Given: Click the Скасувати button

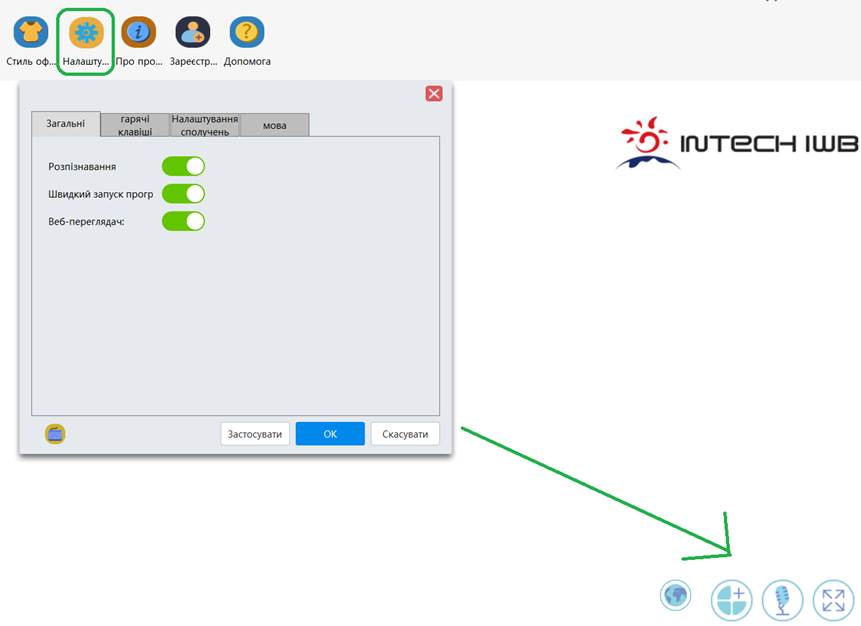Looking at the screenshot, I should coord(405,434).
